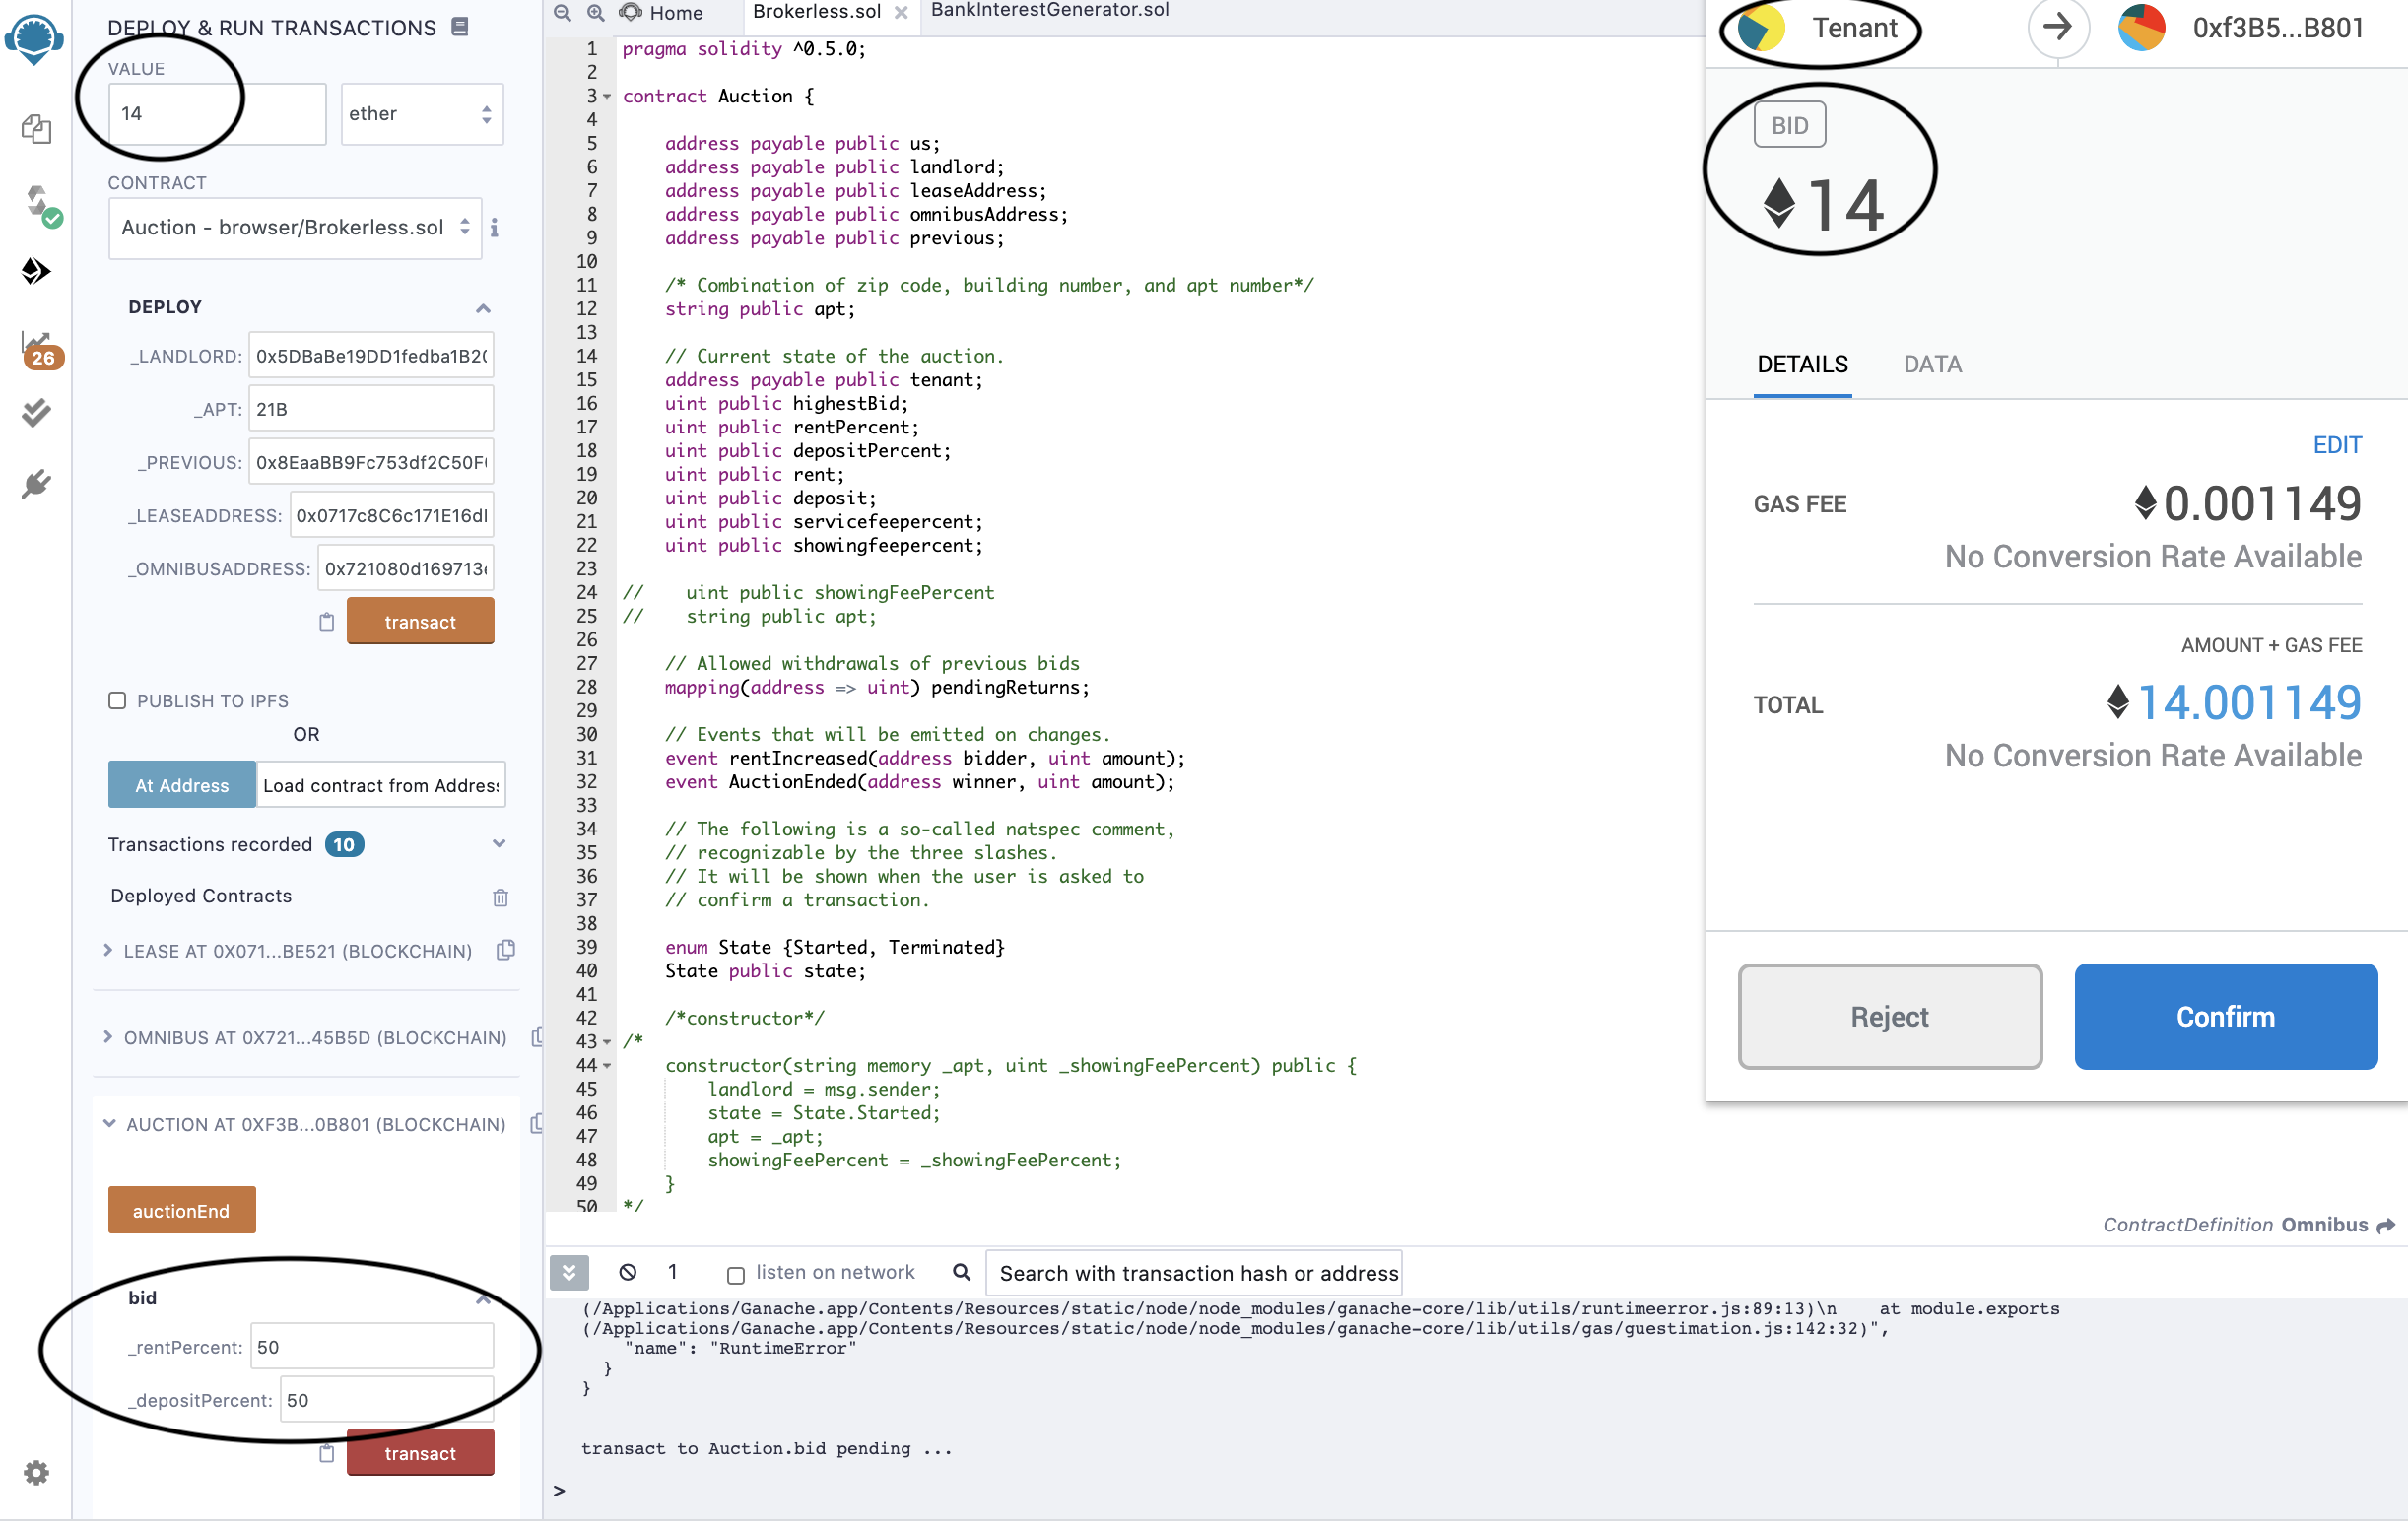This screenshot has width=2408, height=1529.
Task: Collapse the AUCTION AT 0XF3B...0B801 contract
Action: (109, 1123)
